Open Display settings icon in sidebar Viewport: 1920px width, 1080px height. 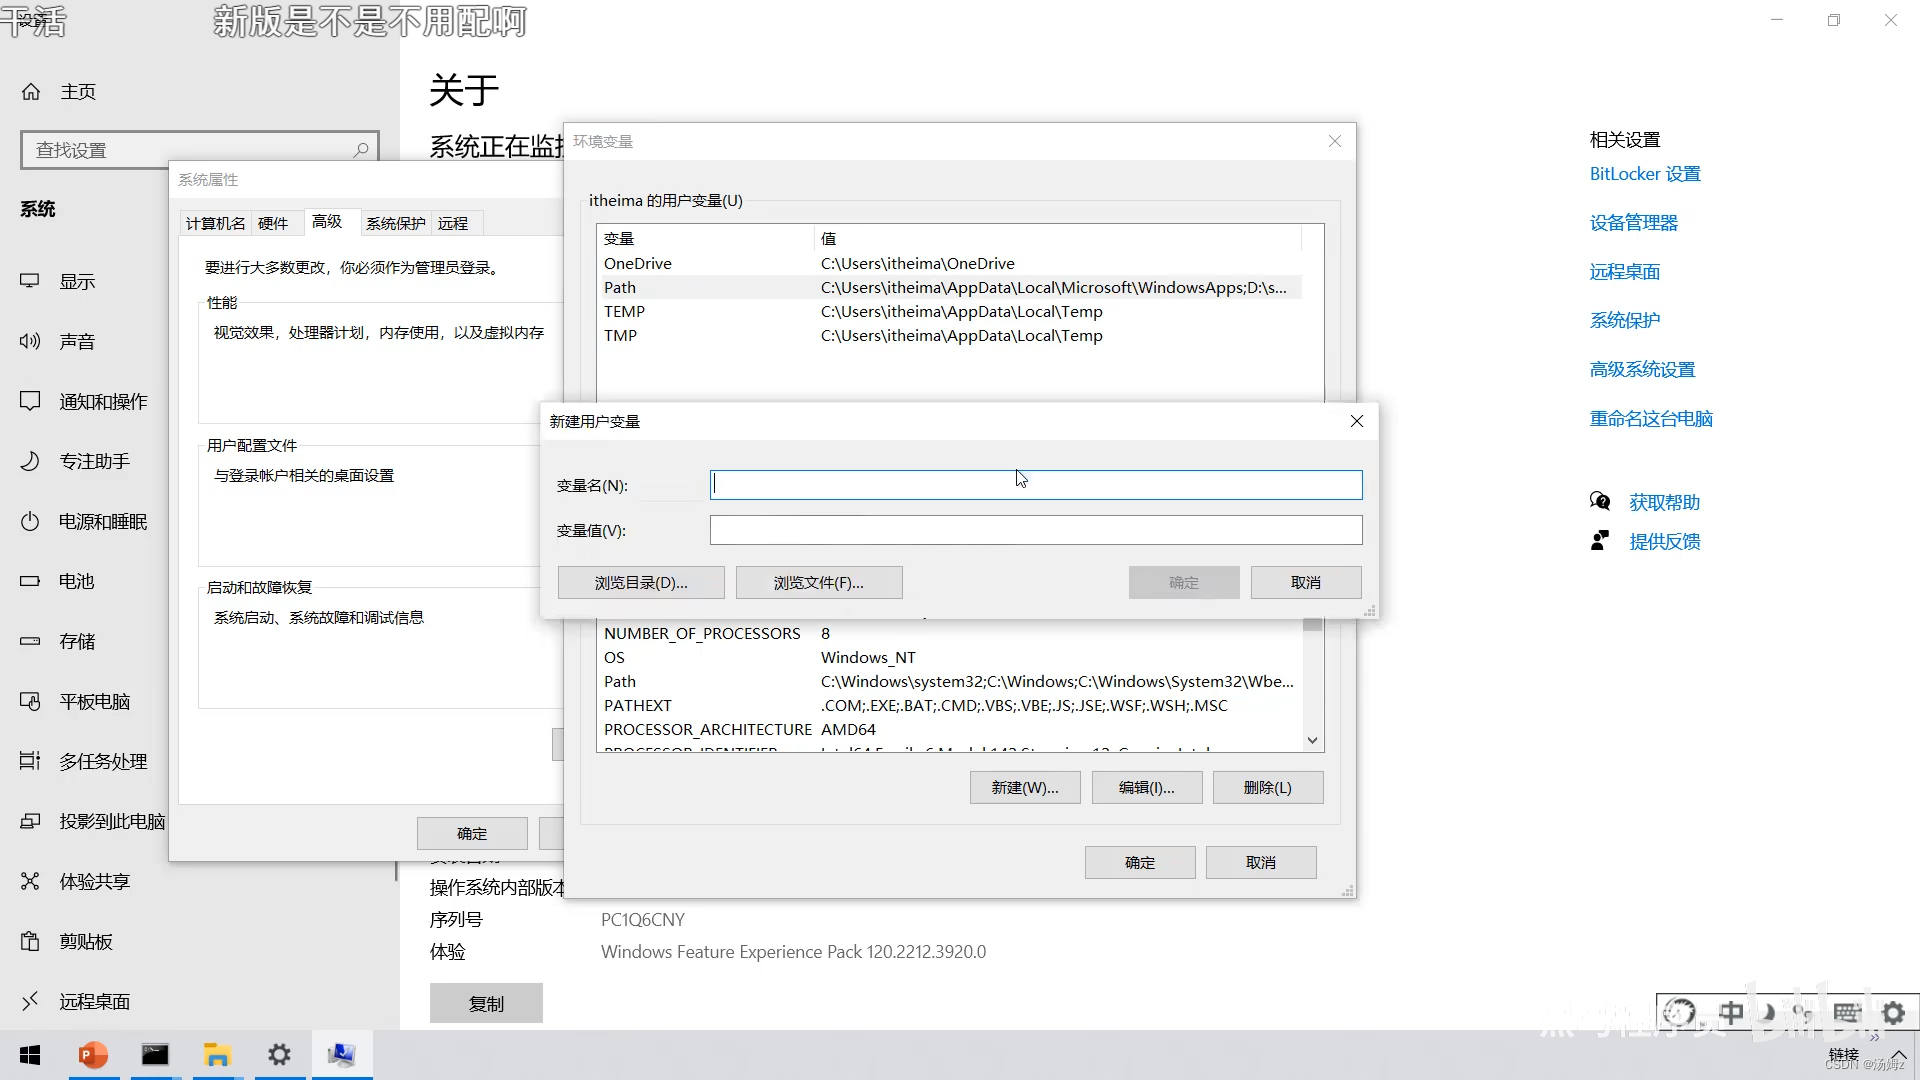[x=30, y=281]
